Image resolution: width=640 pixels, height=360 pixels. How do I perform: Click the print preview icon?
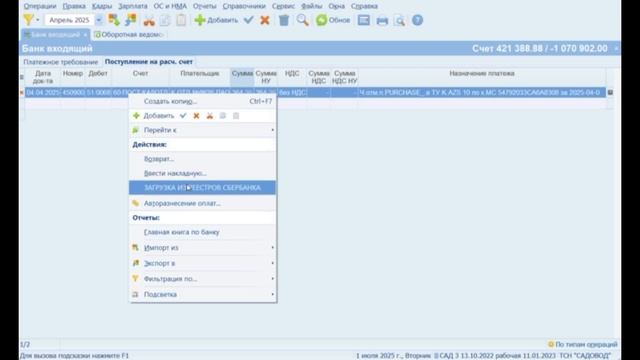[x=400, y=20]
